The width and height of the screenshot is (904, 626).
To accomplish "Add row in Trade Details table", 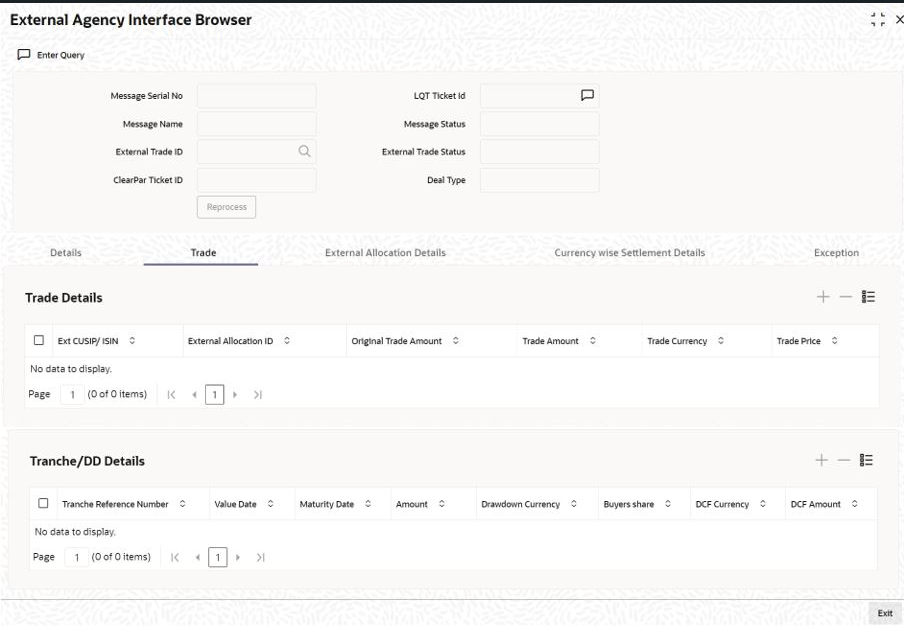I will pos(821,297).
